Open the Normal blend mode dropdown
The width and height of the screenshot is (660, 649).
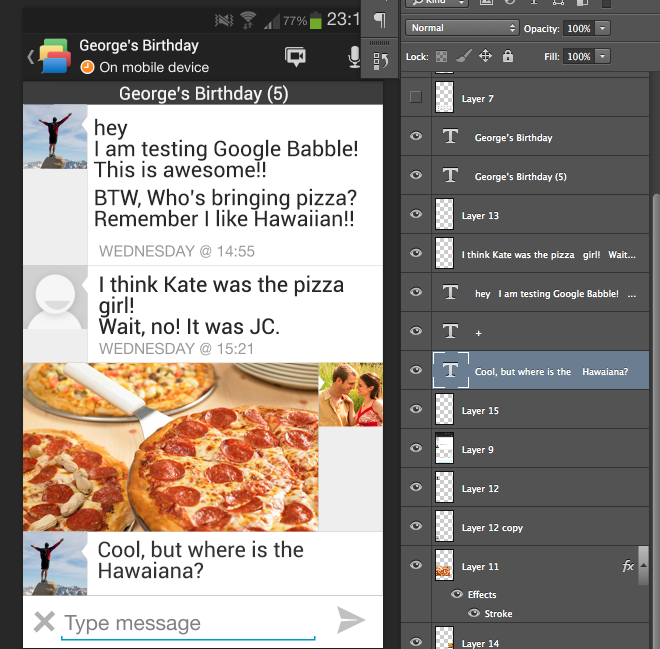(462, 28)
